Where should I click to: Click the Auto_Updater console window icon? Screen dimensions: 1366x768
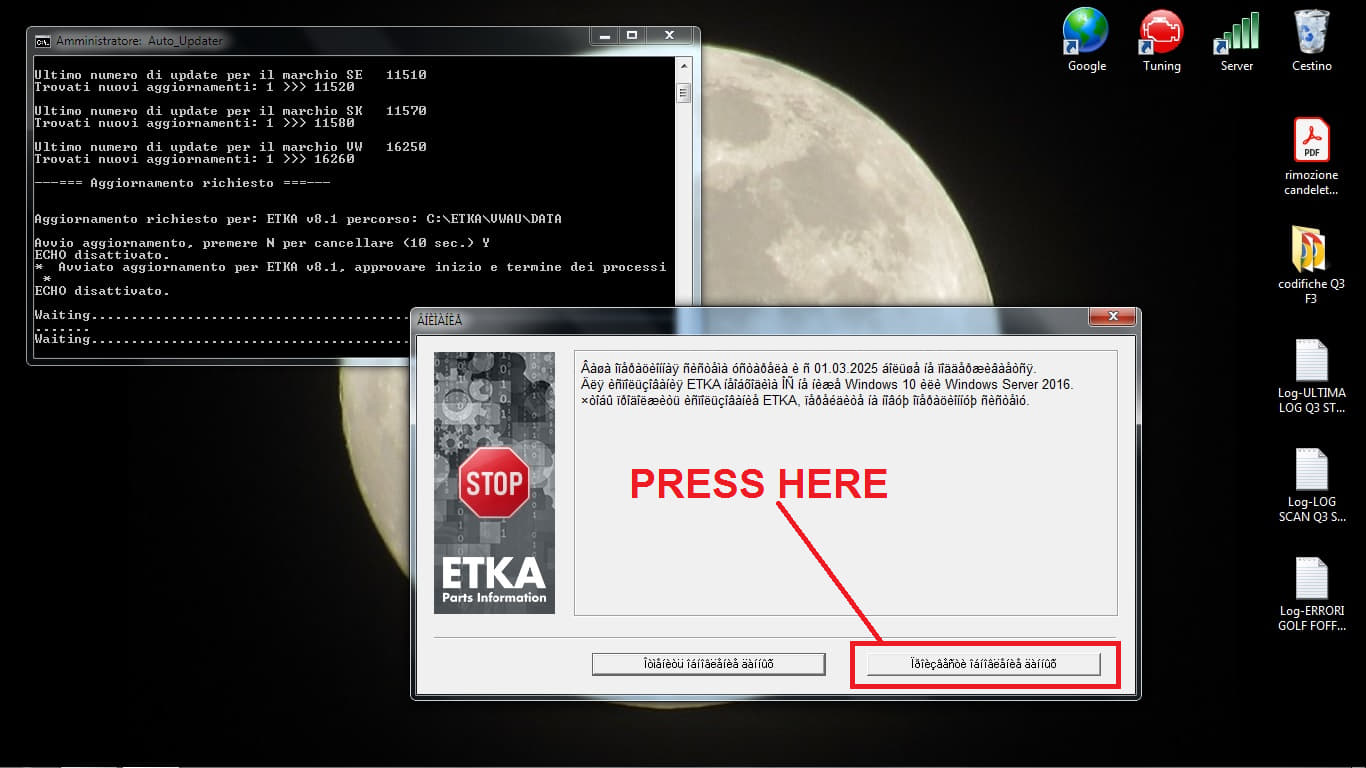[43, 41]
